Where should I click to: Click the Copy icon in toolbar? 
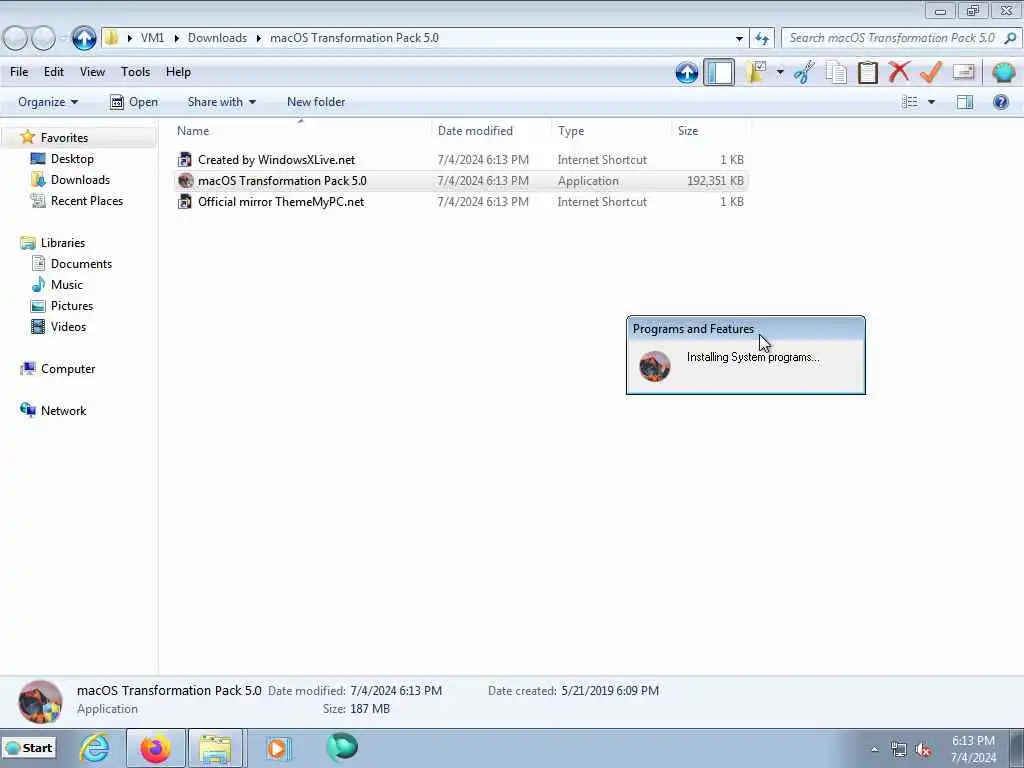[x=836, y=72]
